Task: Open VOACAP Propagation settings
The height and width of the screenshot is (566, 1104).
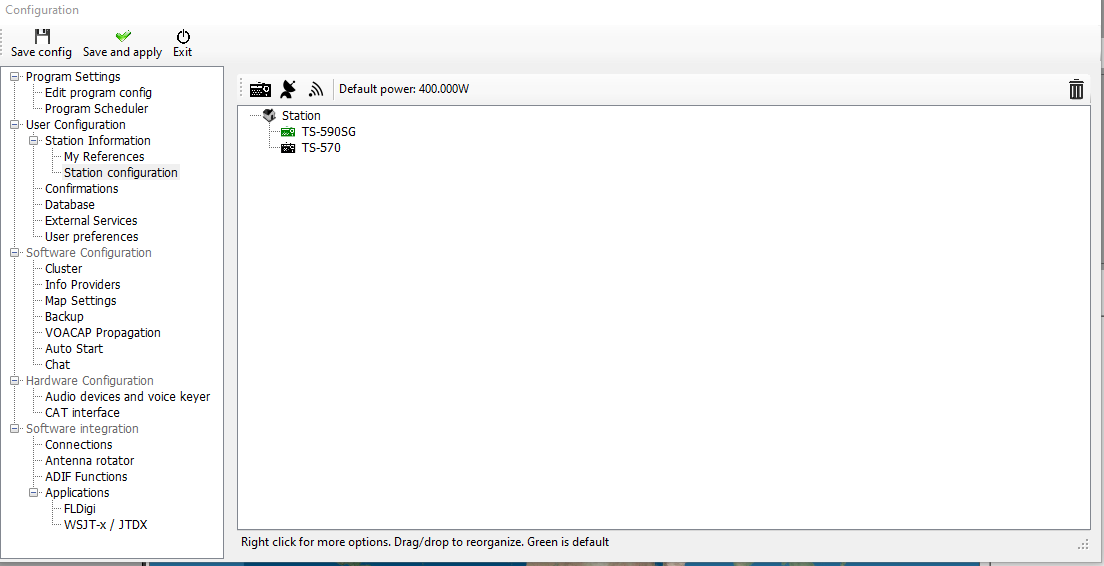Action: coord(103,333)
